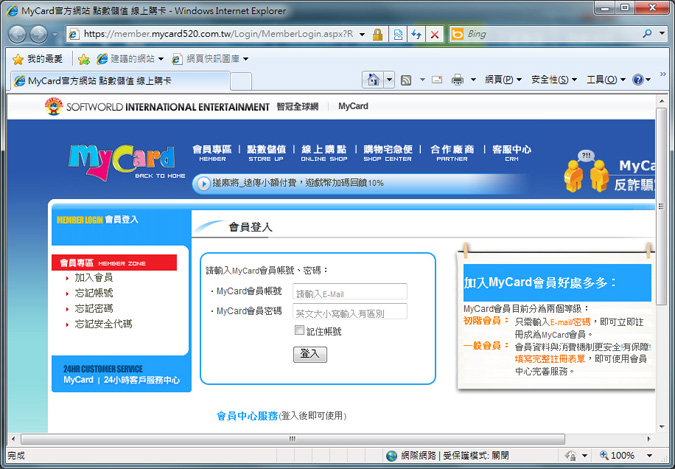Expand the 工具(O) dropdown menu
This screenshot has height=469, width=675.
pos(605,80)
